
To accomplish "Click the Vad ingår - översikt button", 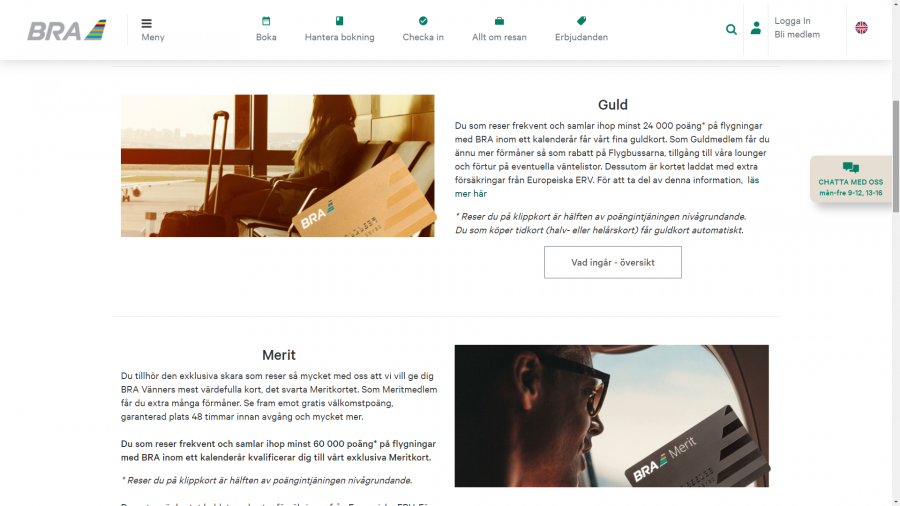I will click(612, 262).
